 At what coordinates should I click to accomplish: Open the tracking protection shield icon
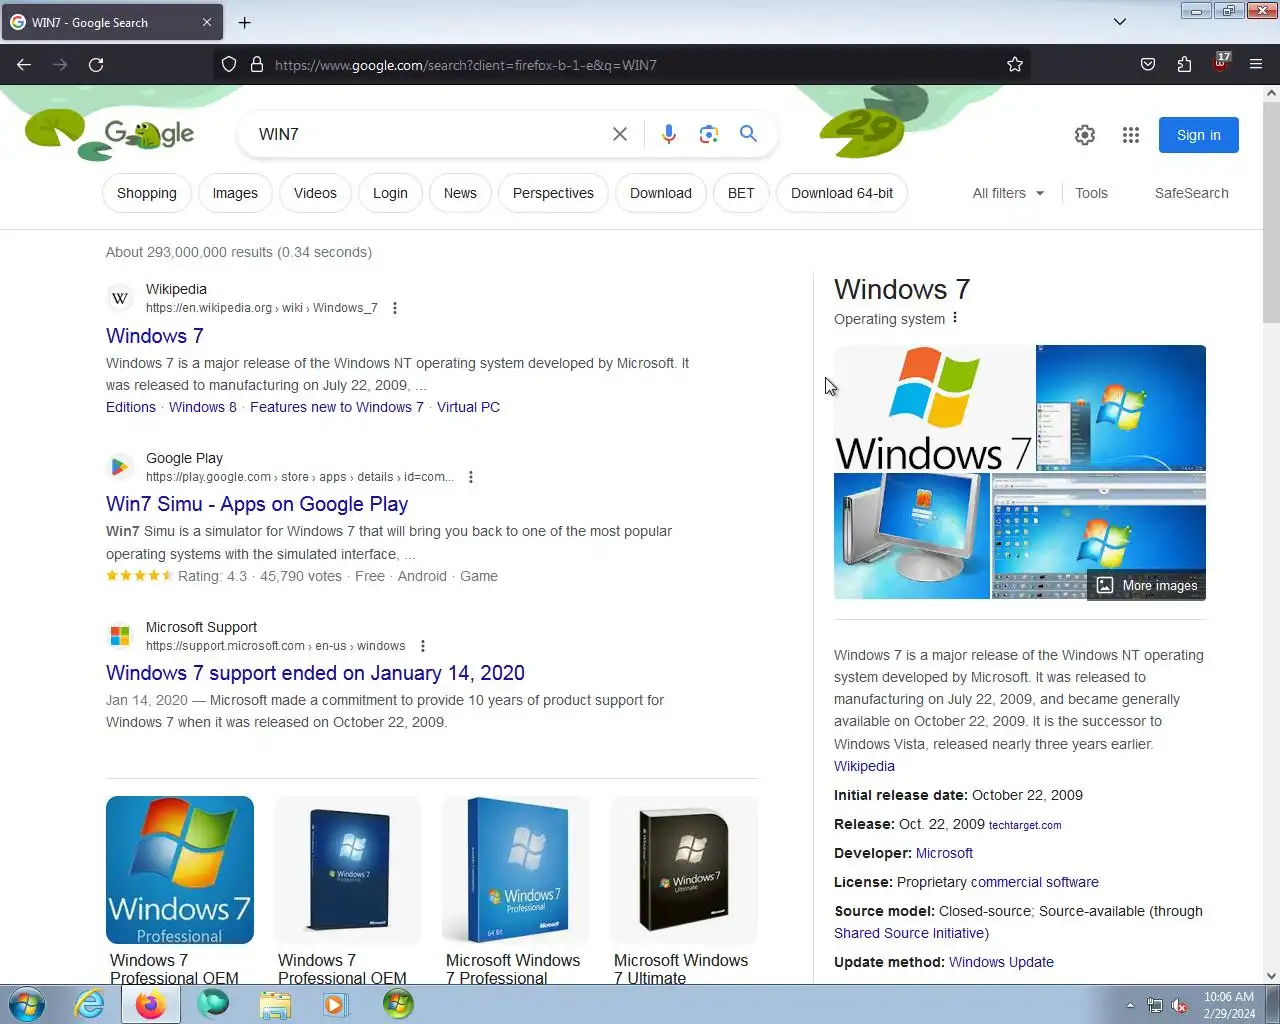(229, 65)
